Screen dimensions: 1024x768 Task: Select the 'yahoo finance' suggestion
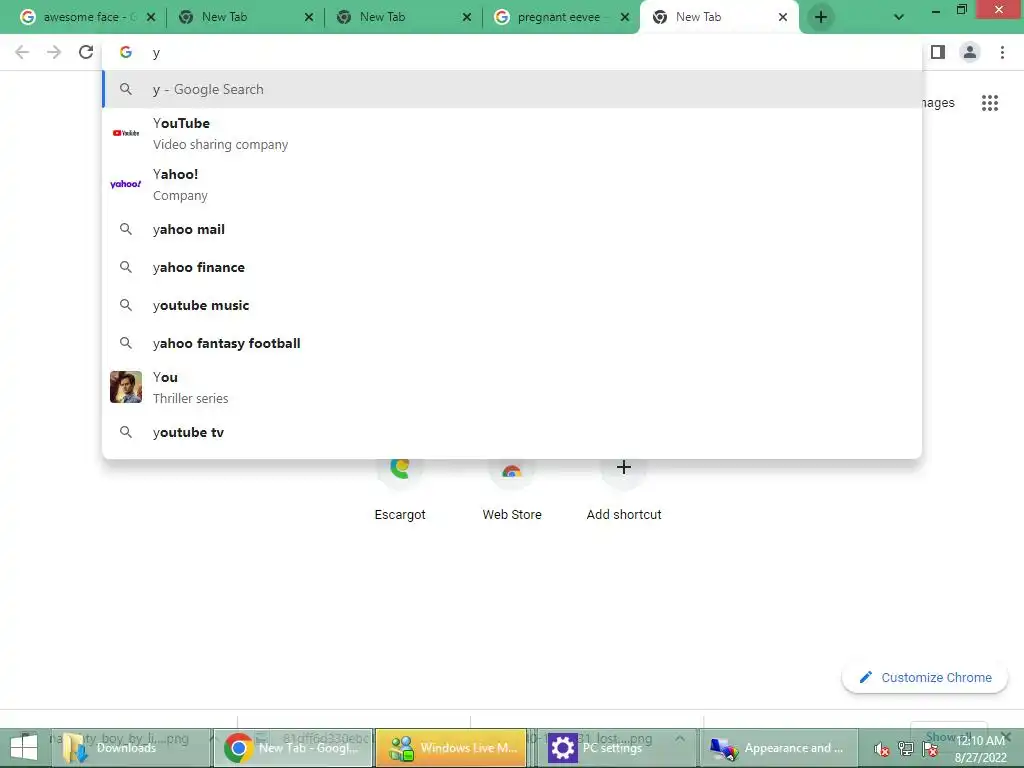tap(512, 267)
